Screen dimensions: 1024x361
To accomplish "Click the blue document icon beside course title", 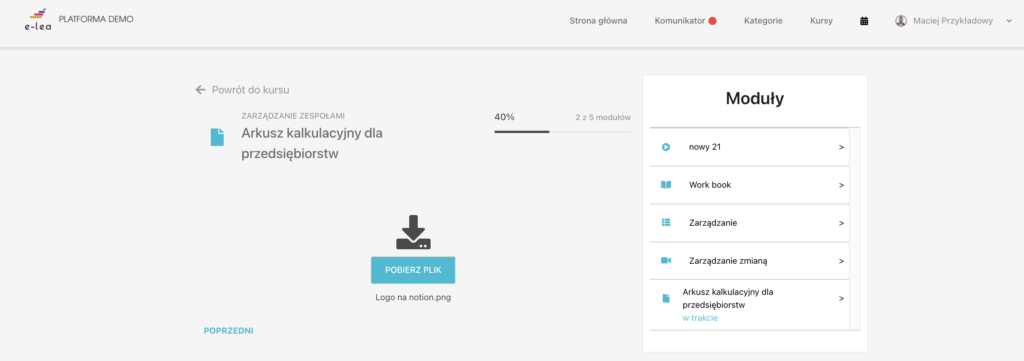I will click(x=217, y=137).
